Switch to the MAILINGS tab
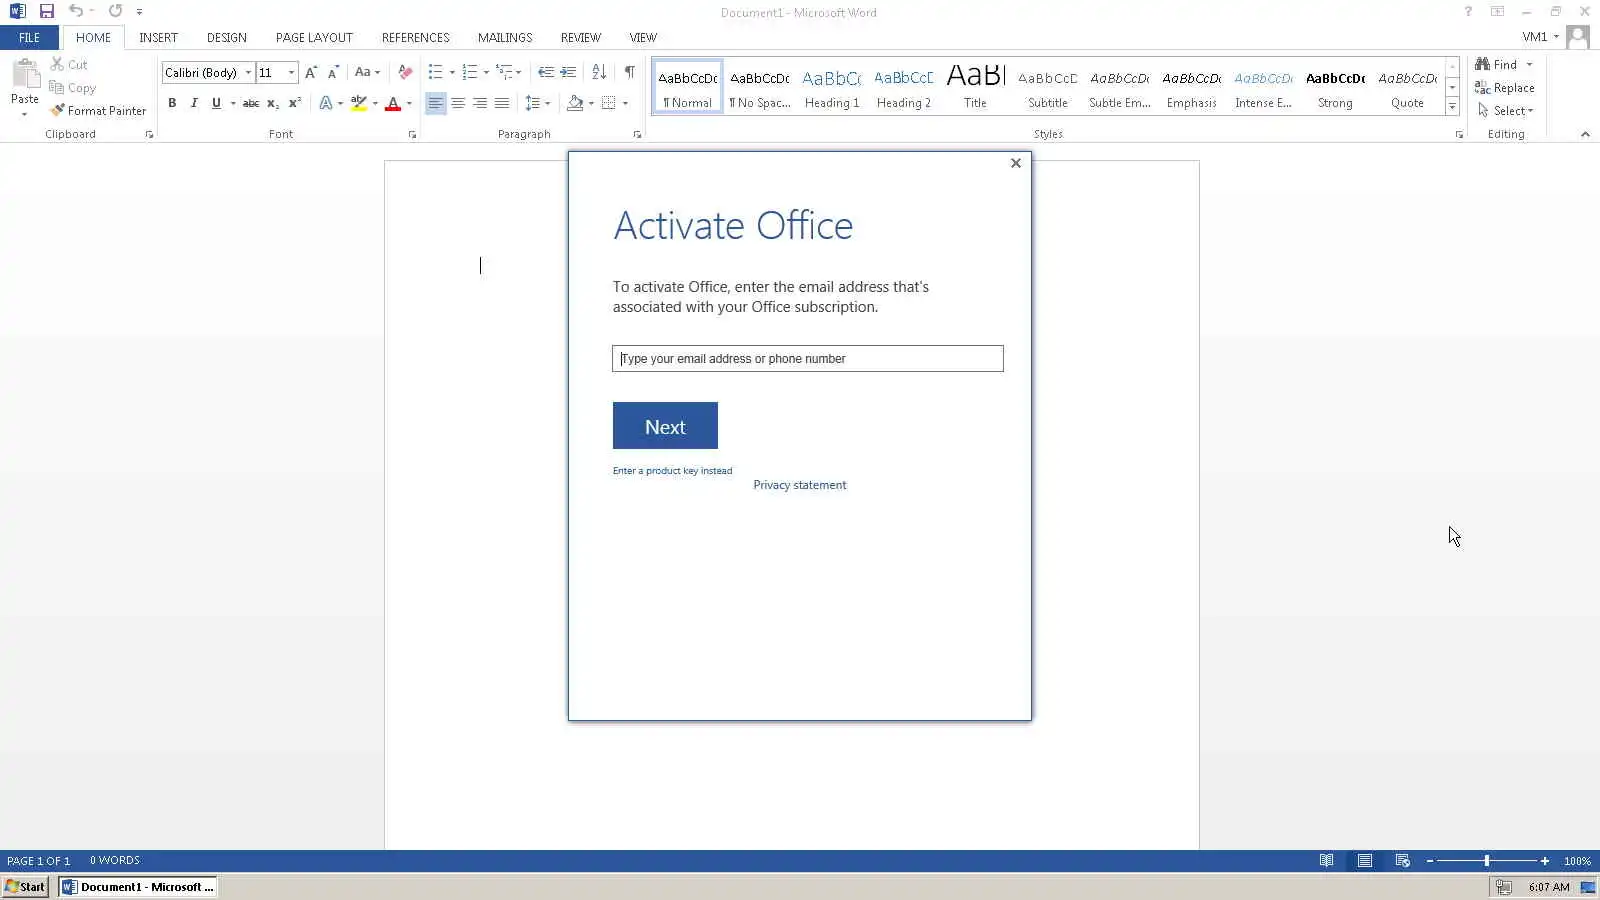This screenshot has width=1600, height=900. tap(505, 38)
